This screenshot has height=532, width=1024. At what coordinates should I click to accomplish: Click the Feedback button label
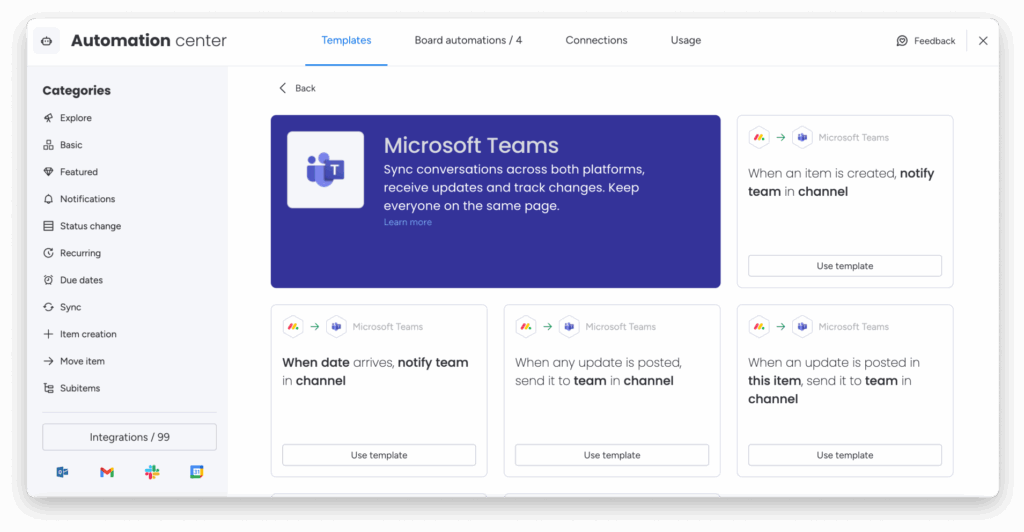point(935,40)
